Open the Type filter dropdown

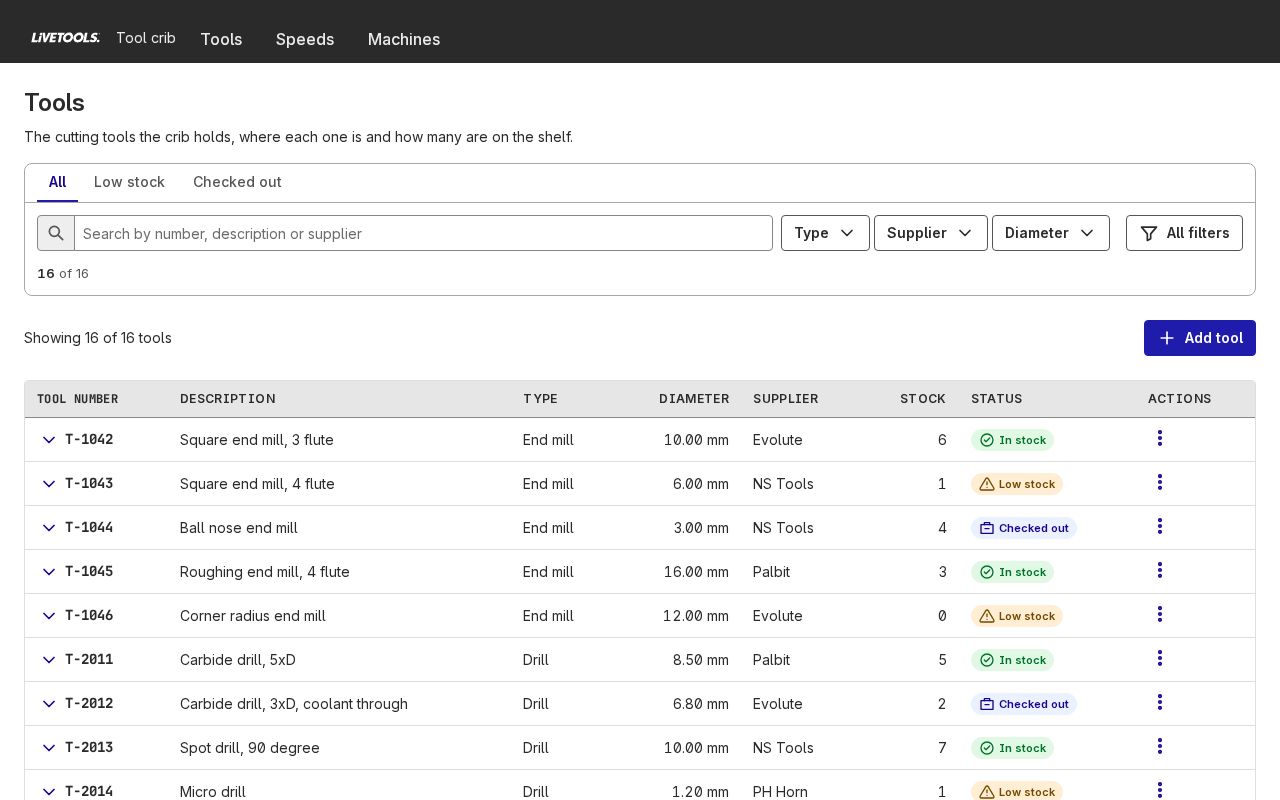click(825, 233)
